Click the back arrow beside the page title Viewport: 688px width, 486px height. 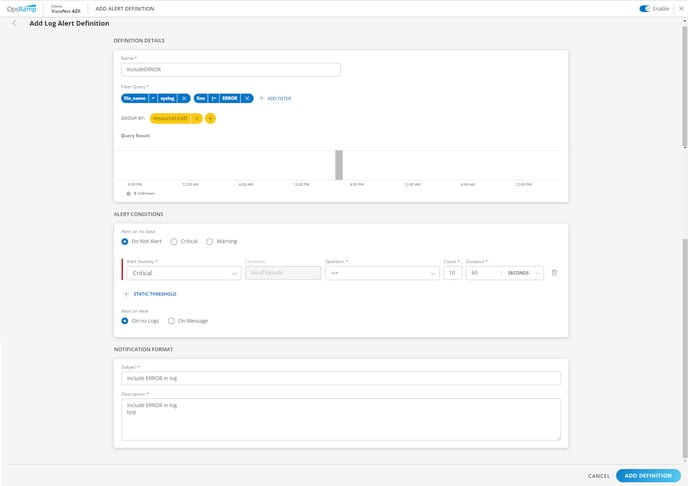pyautogui.click(x=14, y=23)
